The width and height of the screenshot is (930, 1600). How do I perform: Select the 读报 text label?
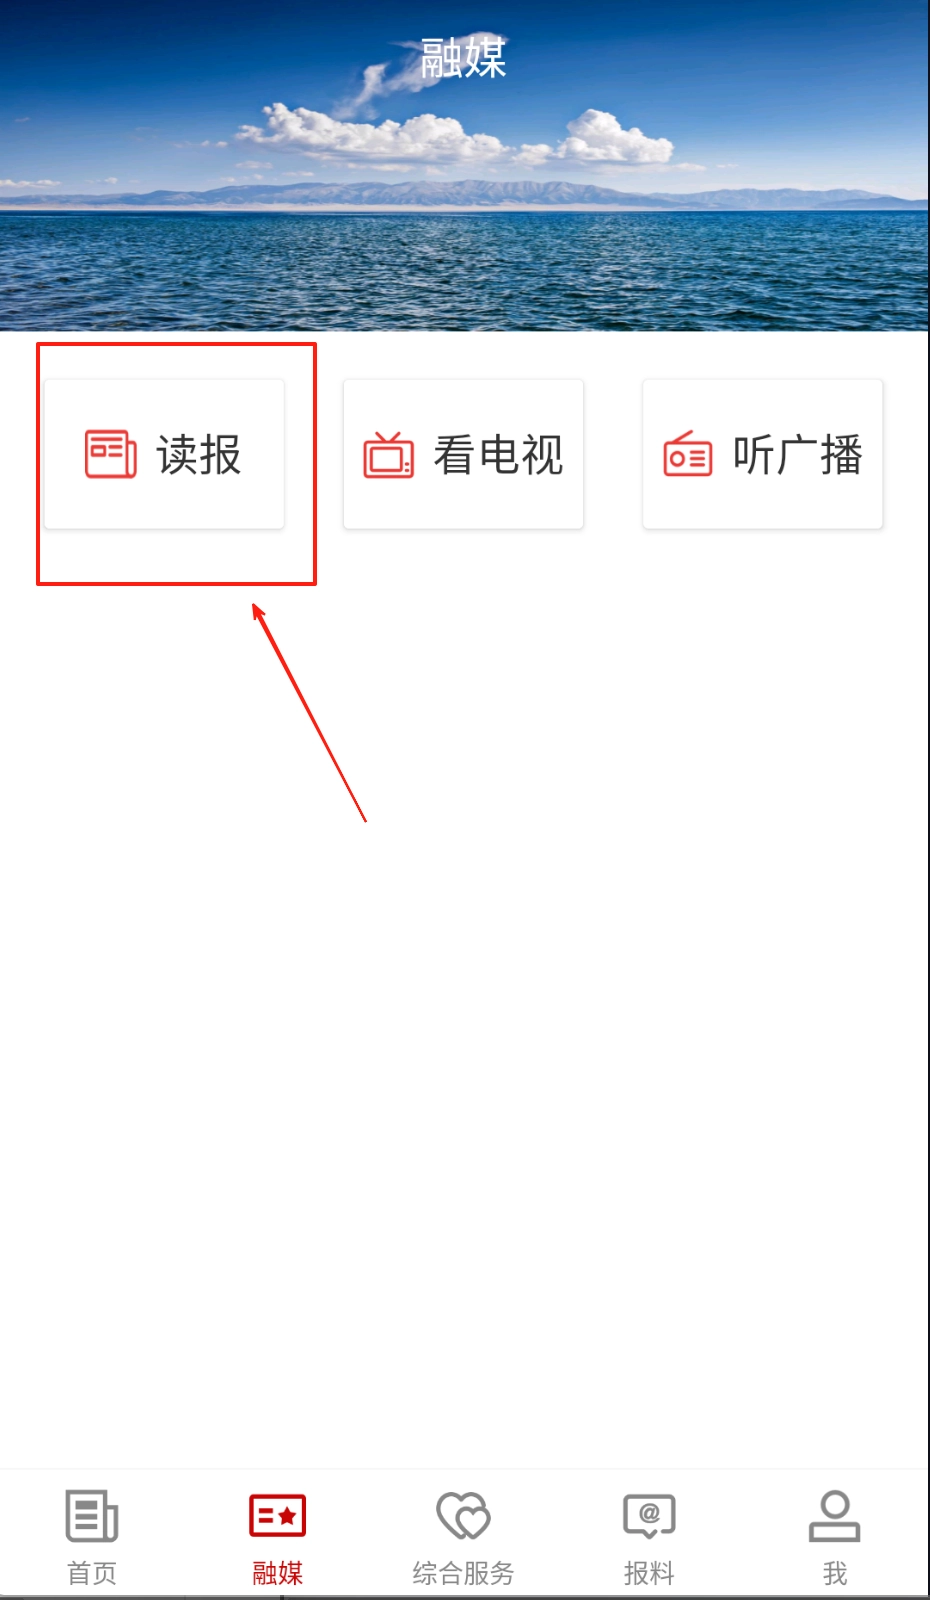[199, 455]
